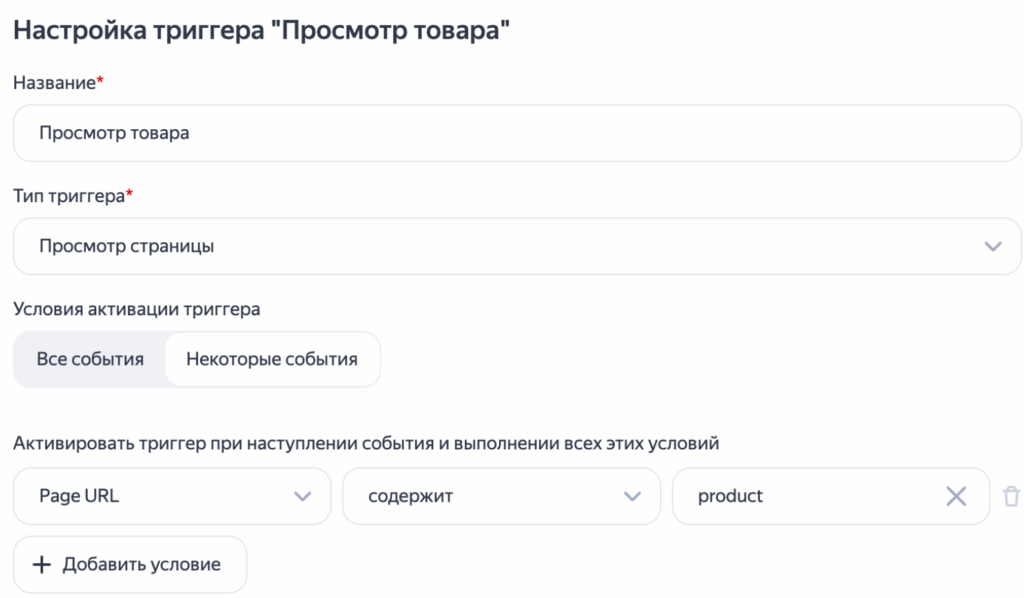This screenshot has width=1024, height=598.
Task: Click the chevron on the "Тип триггера" field
Action: pos(992,245)
